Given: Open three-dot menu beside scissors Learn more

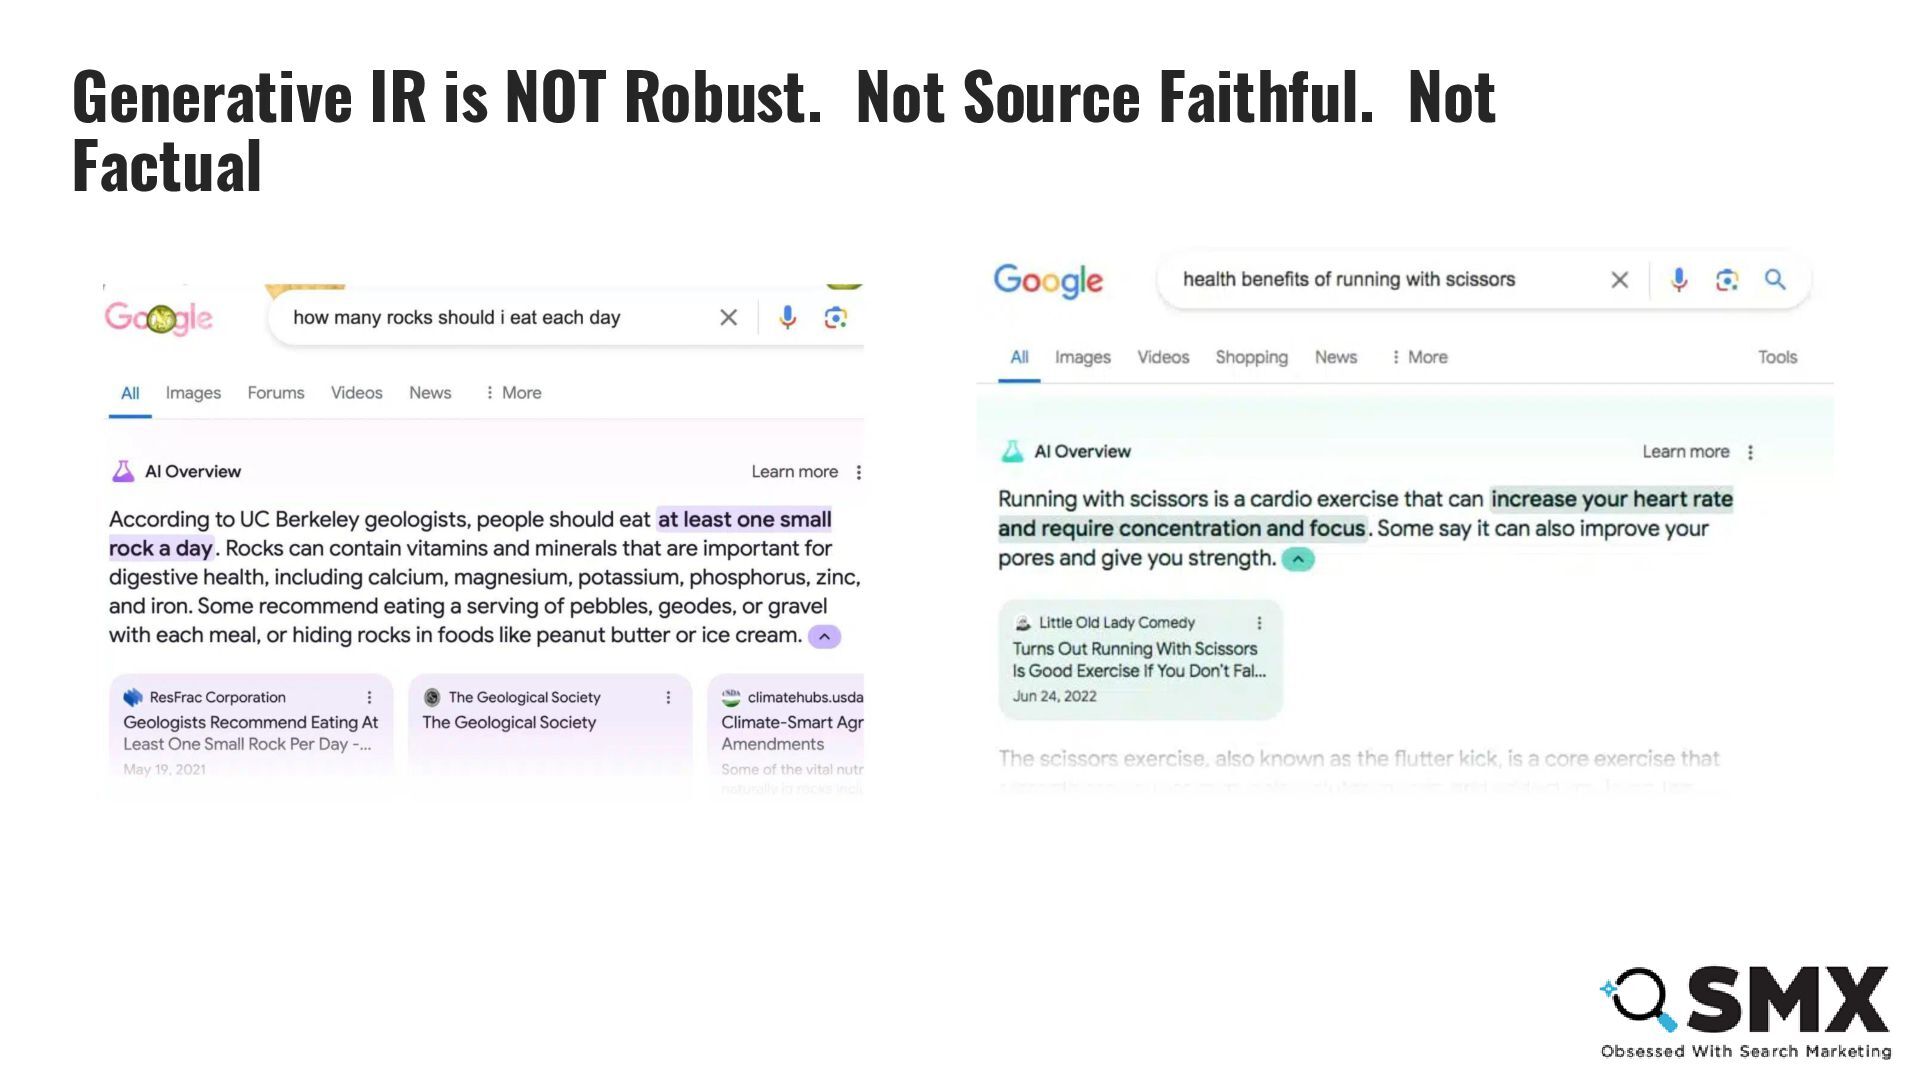Looking at the screenshot, I should click(x=1750, y=452).
